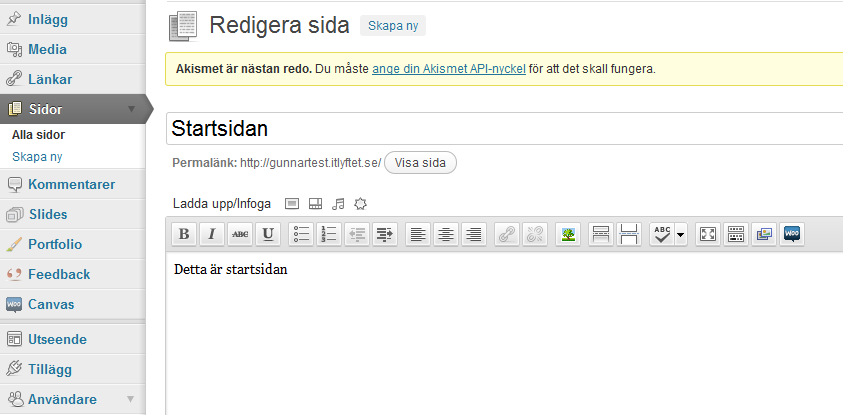Viewport: 843px width, 415px height.
Task: Click the Ladda upp/Infoga label
Action: (222, 204)
